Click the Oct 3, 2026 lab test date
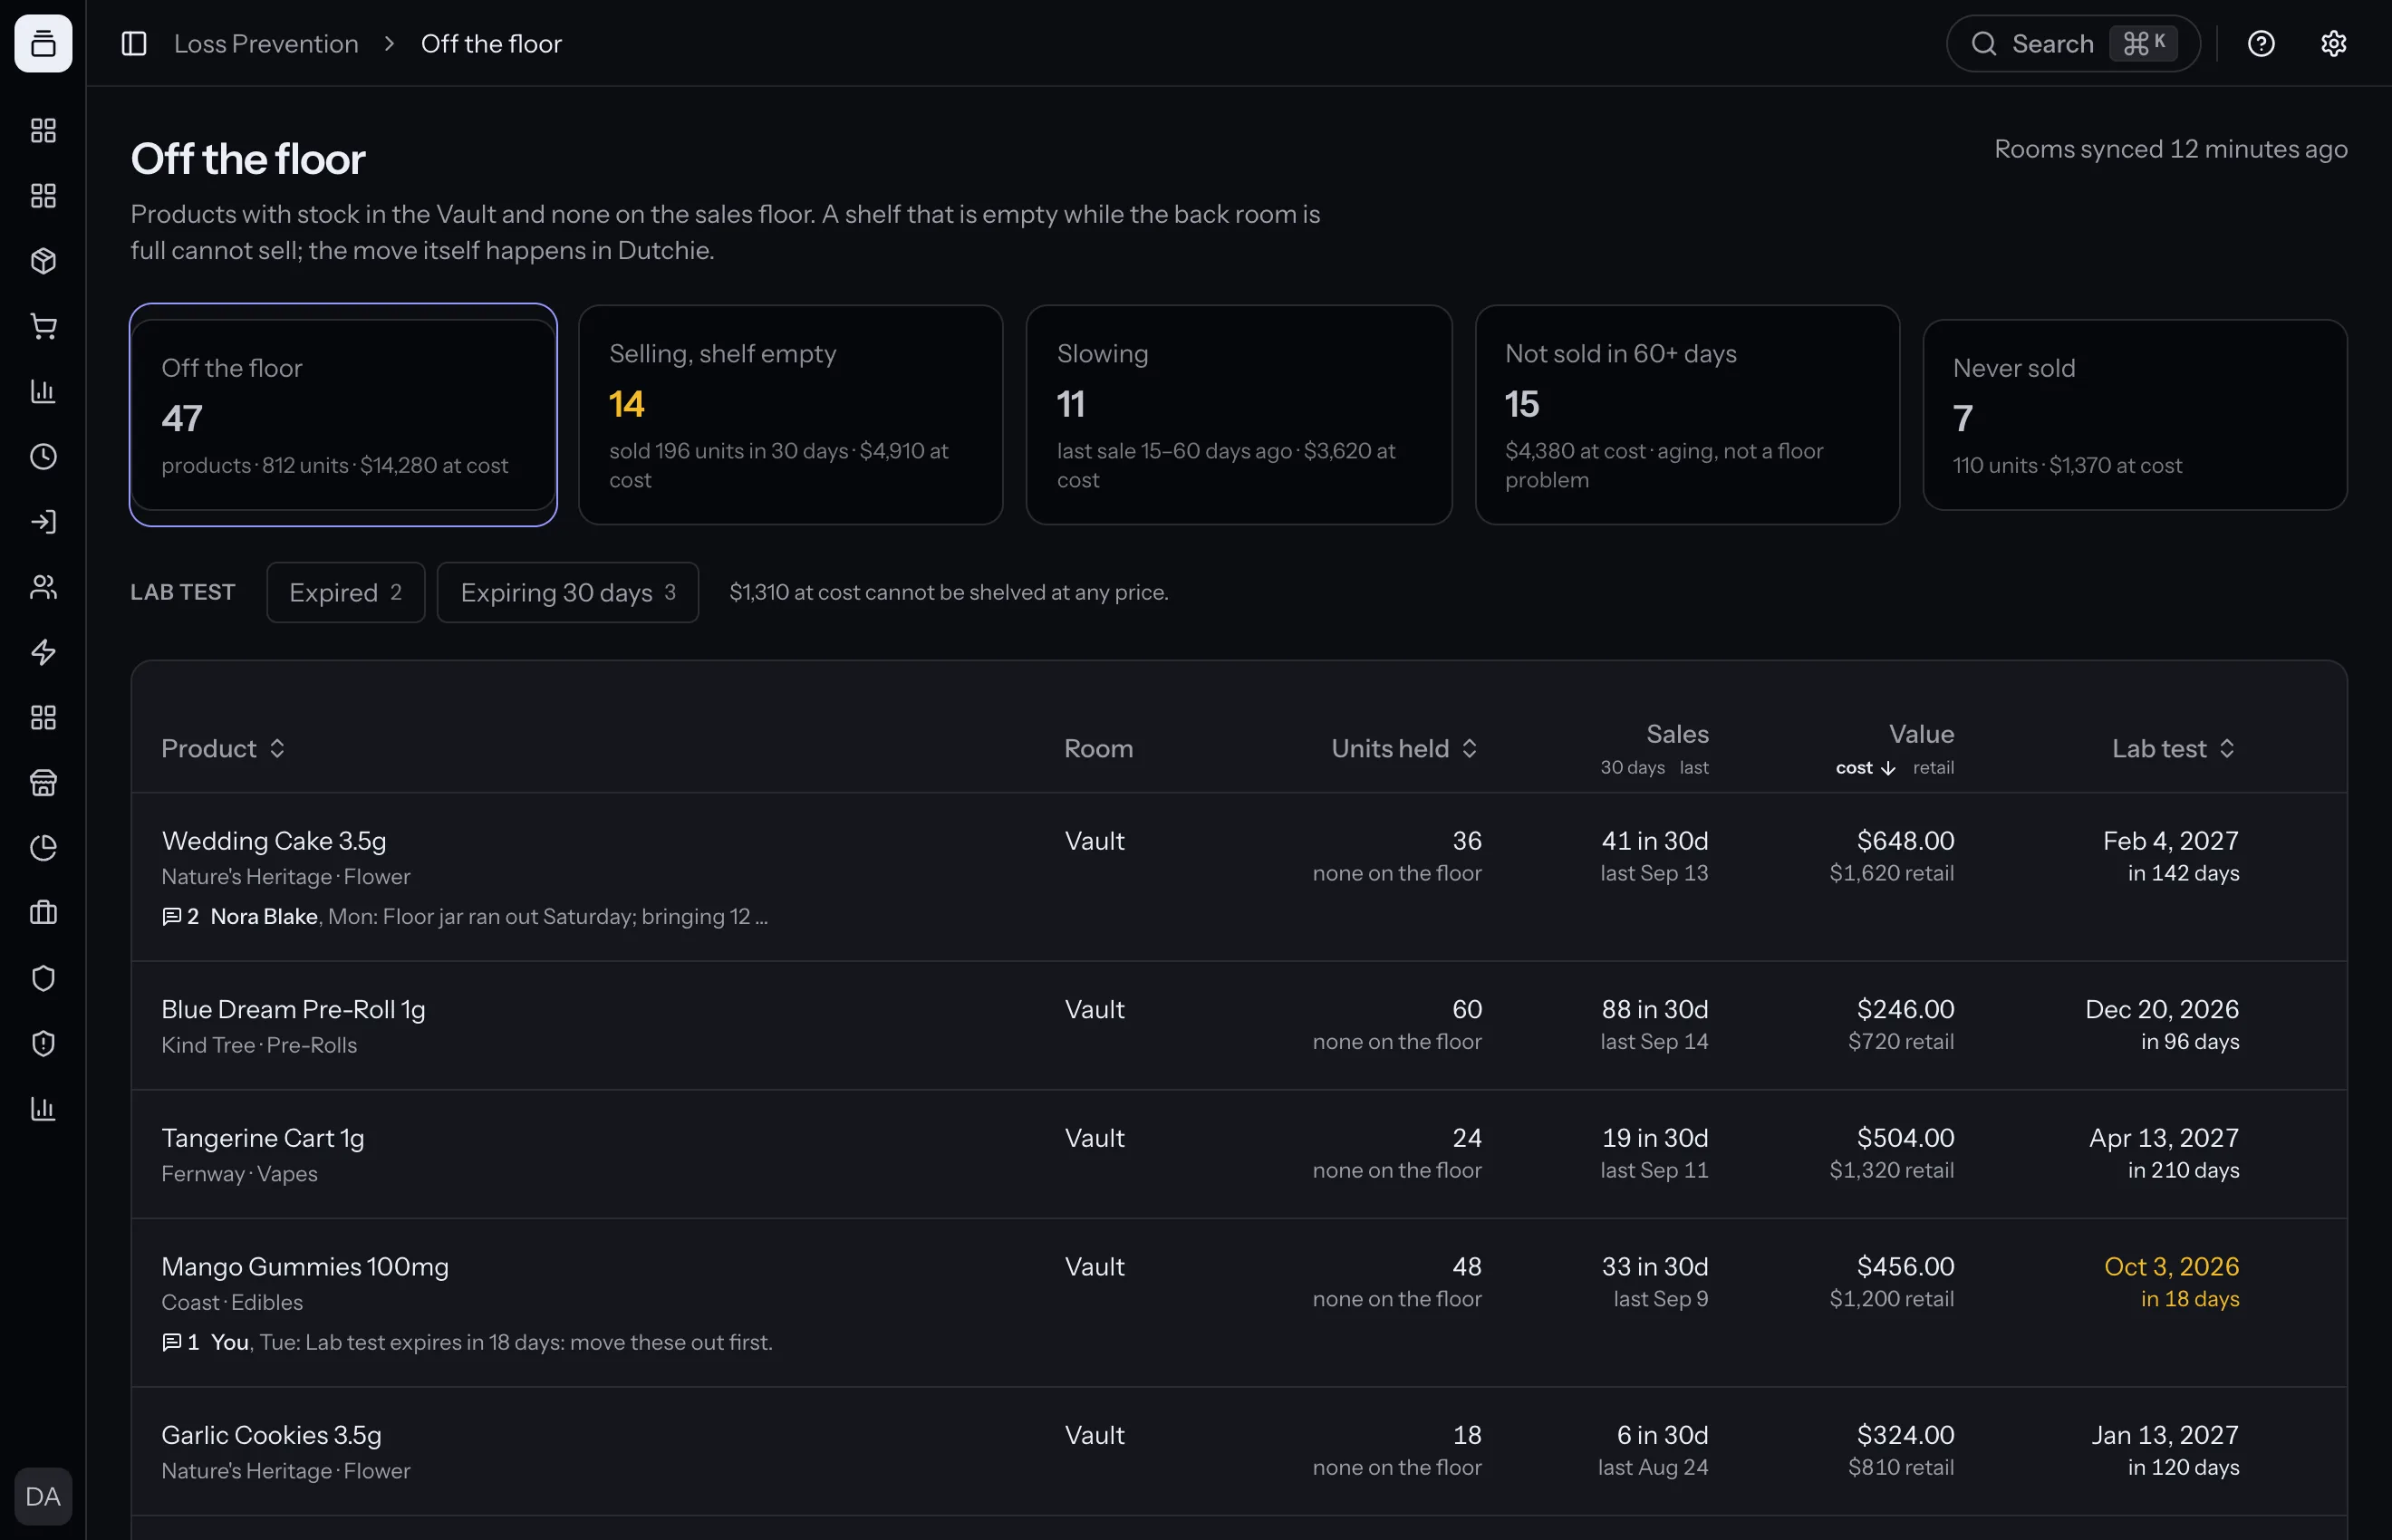Image resolution: width=2392 pixels, height=1540 pixels. [x=2171, y=1266]
